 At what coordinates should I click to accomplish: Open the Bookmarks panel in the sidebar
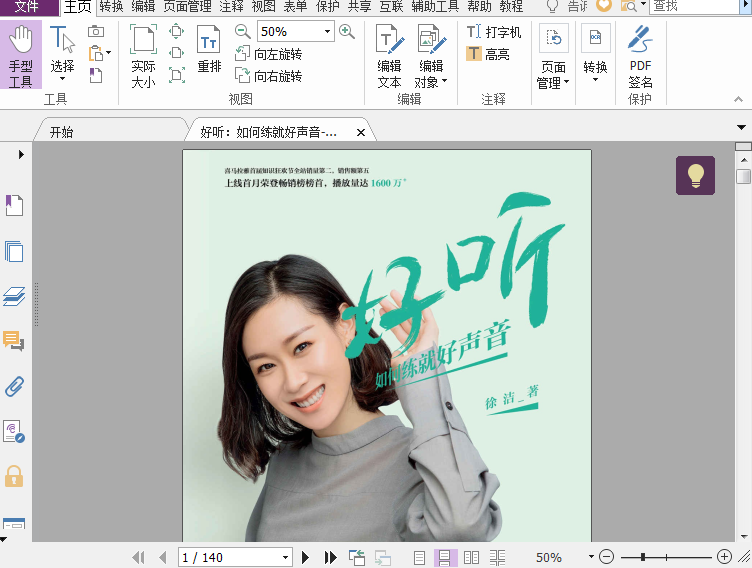(x=14, y=205)
